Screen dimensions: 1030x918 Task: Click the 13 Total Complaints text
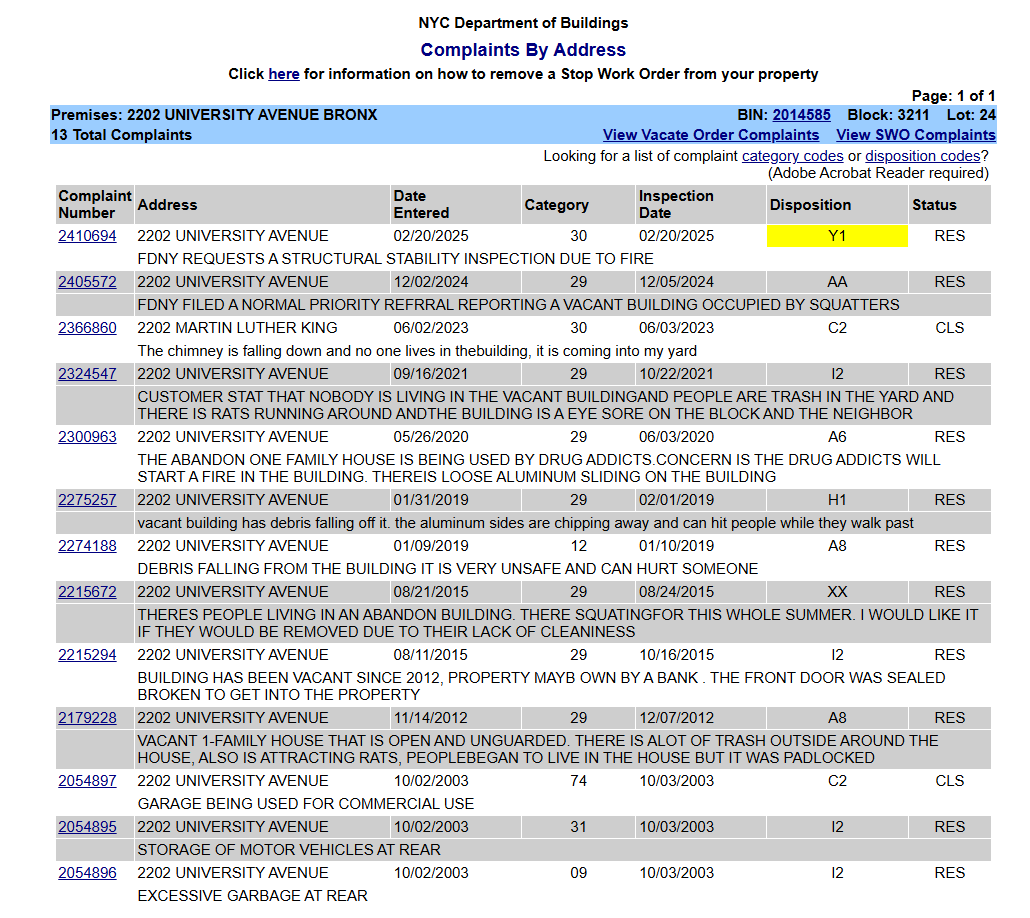click(x=122, y=135)
